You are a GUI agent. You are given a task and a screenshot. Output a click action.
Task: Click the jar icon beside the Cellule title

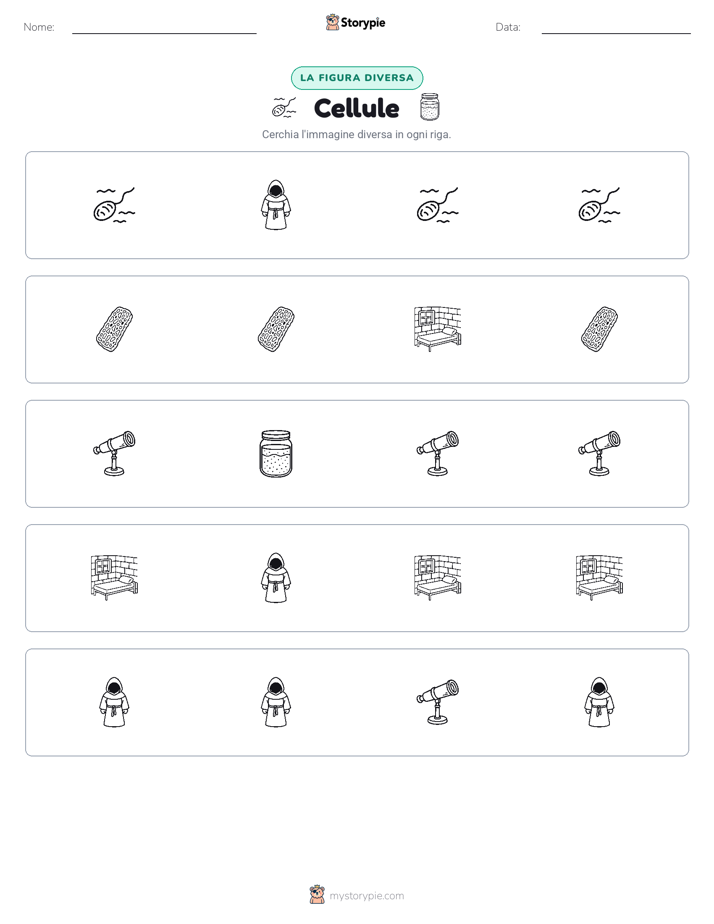(429, 107)
